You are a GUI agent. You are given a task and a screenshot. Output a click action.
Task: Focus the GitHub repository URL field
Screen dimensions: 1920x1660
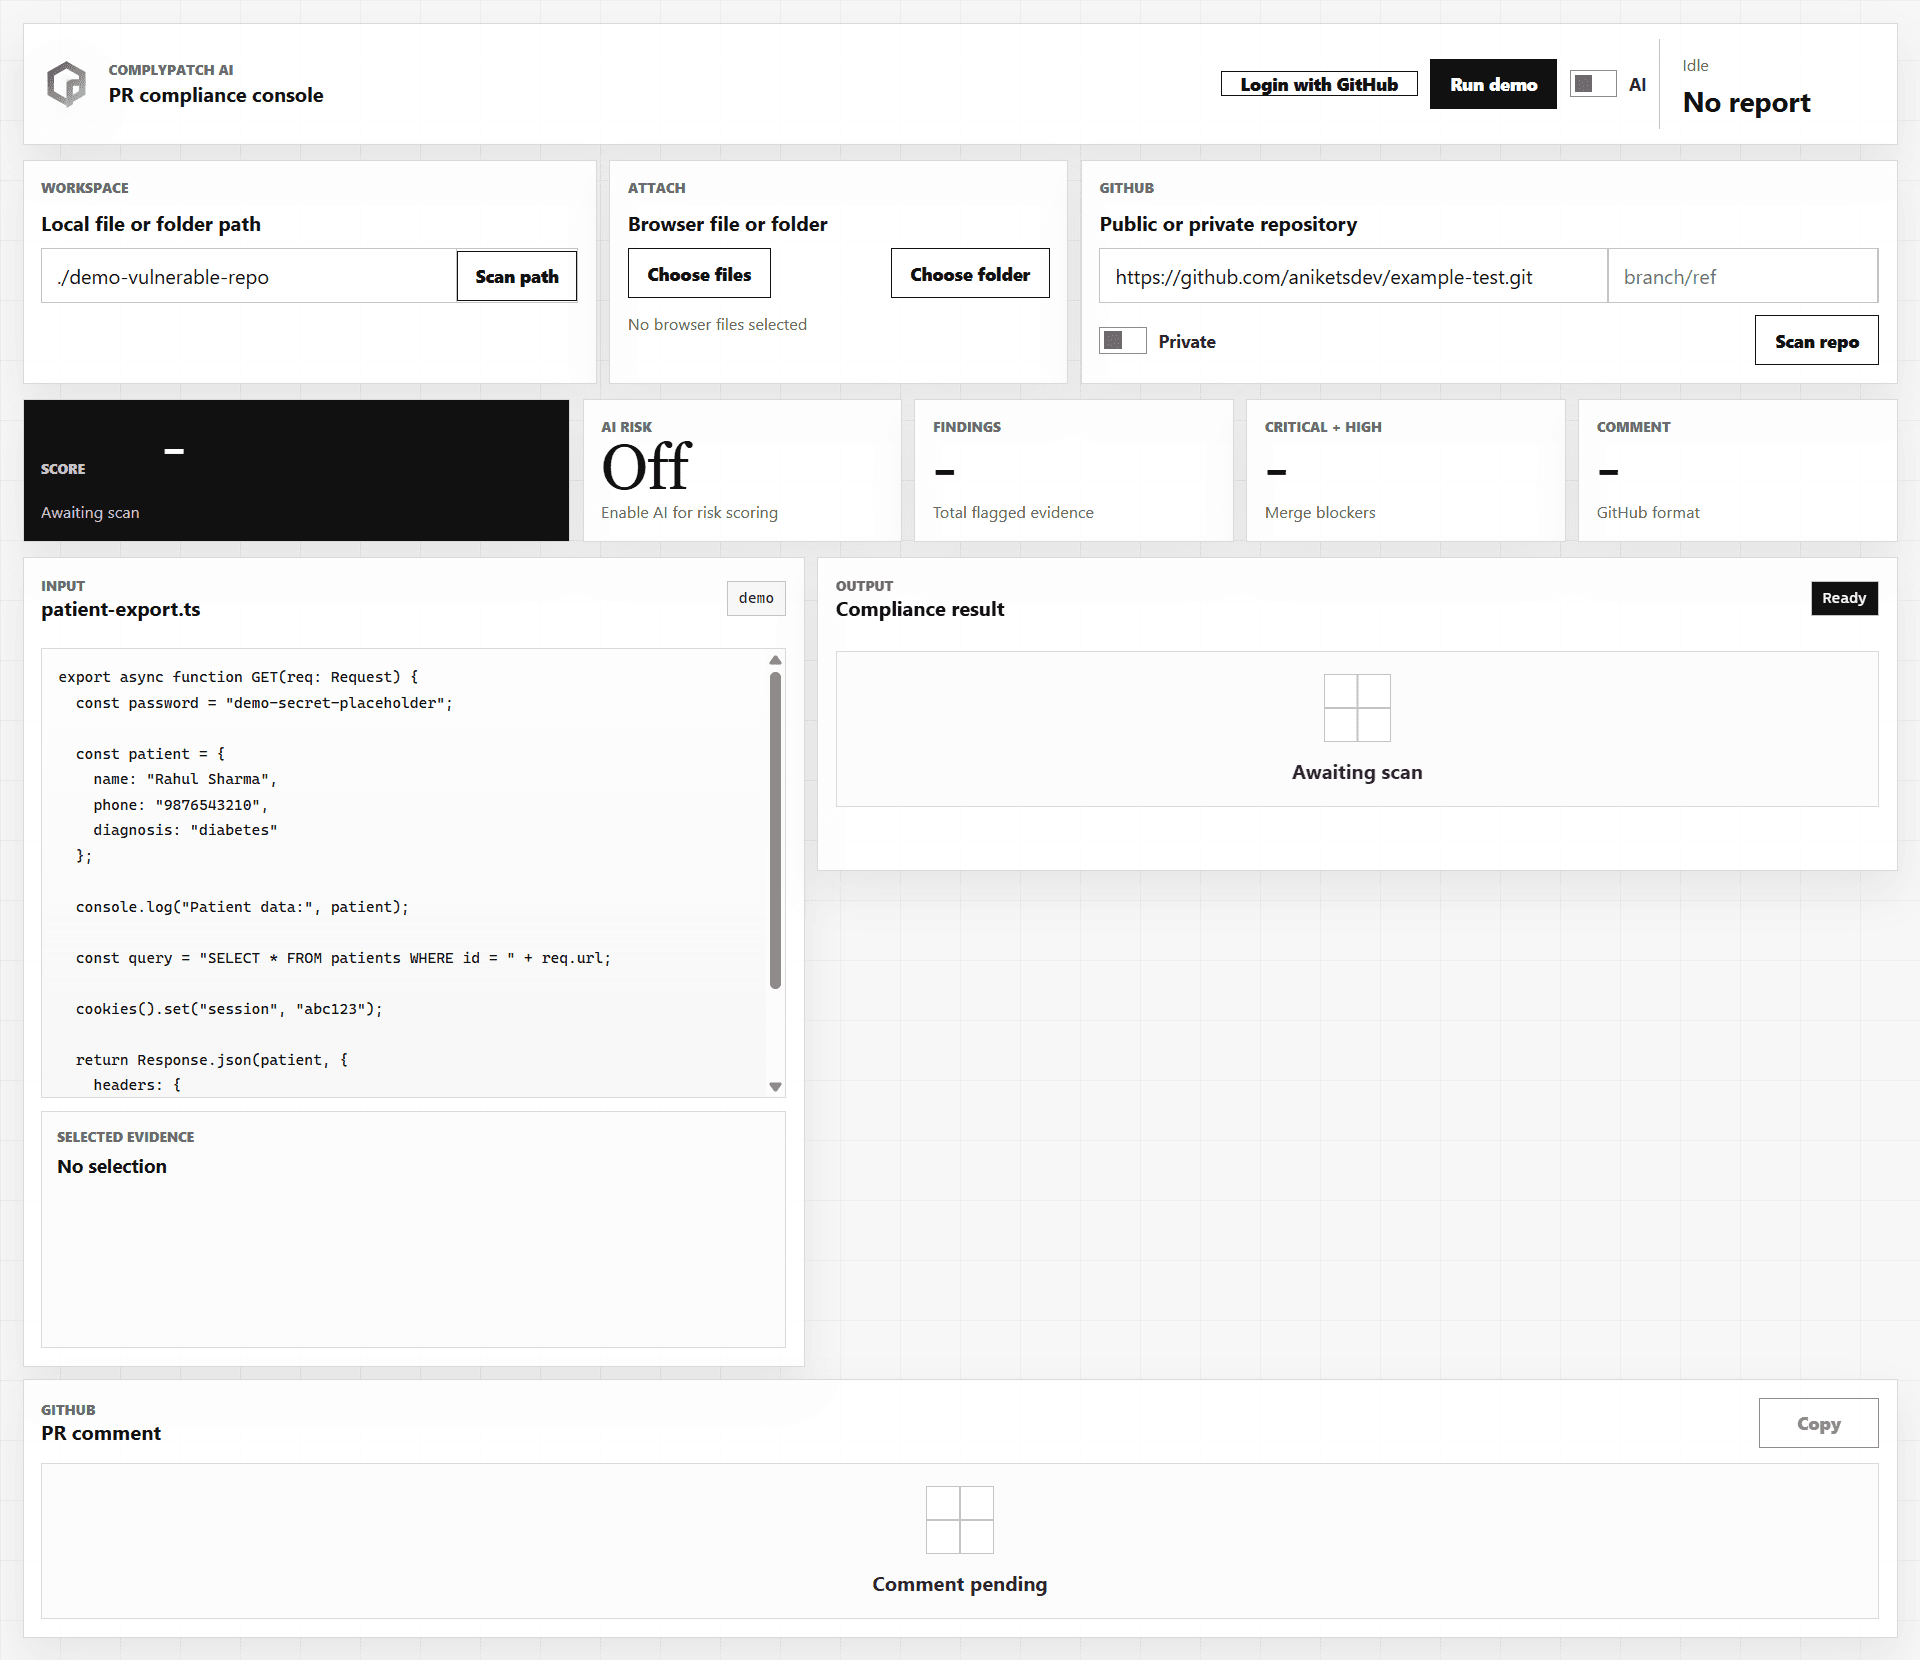pos(1353,276)
